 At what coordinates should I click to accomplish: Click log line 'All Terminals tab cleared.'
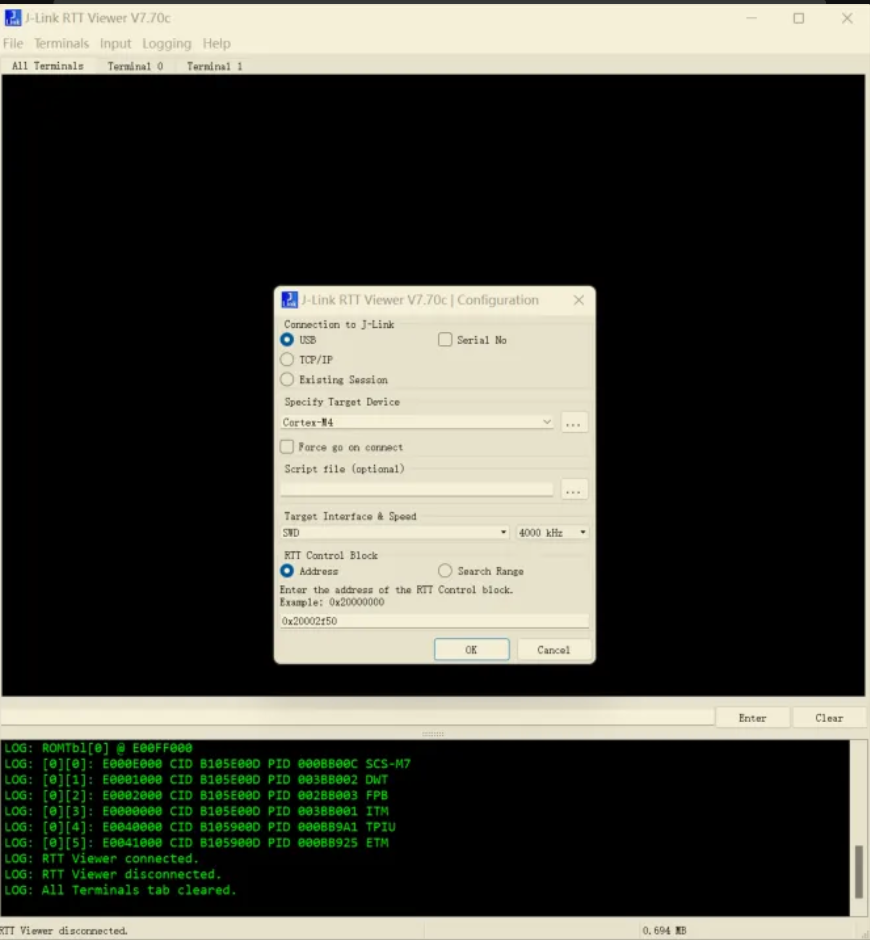pos(120,890)
